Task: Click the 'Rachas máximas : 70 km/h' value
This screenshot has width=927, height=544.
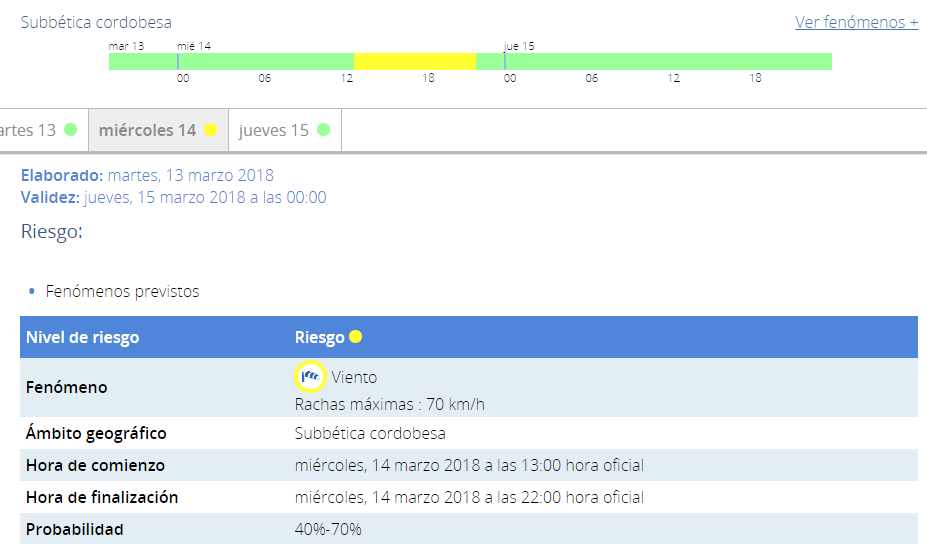Action: point(390,404)
